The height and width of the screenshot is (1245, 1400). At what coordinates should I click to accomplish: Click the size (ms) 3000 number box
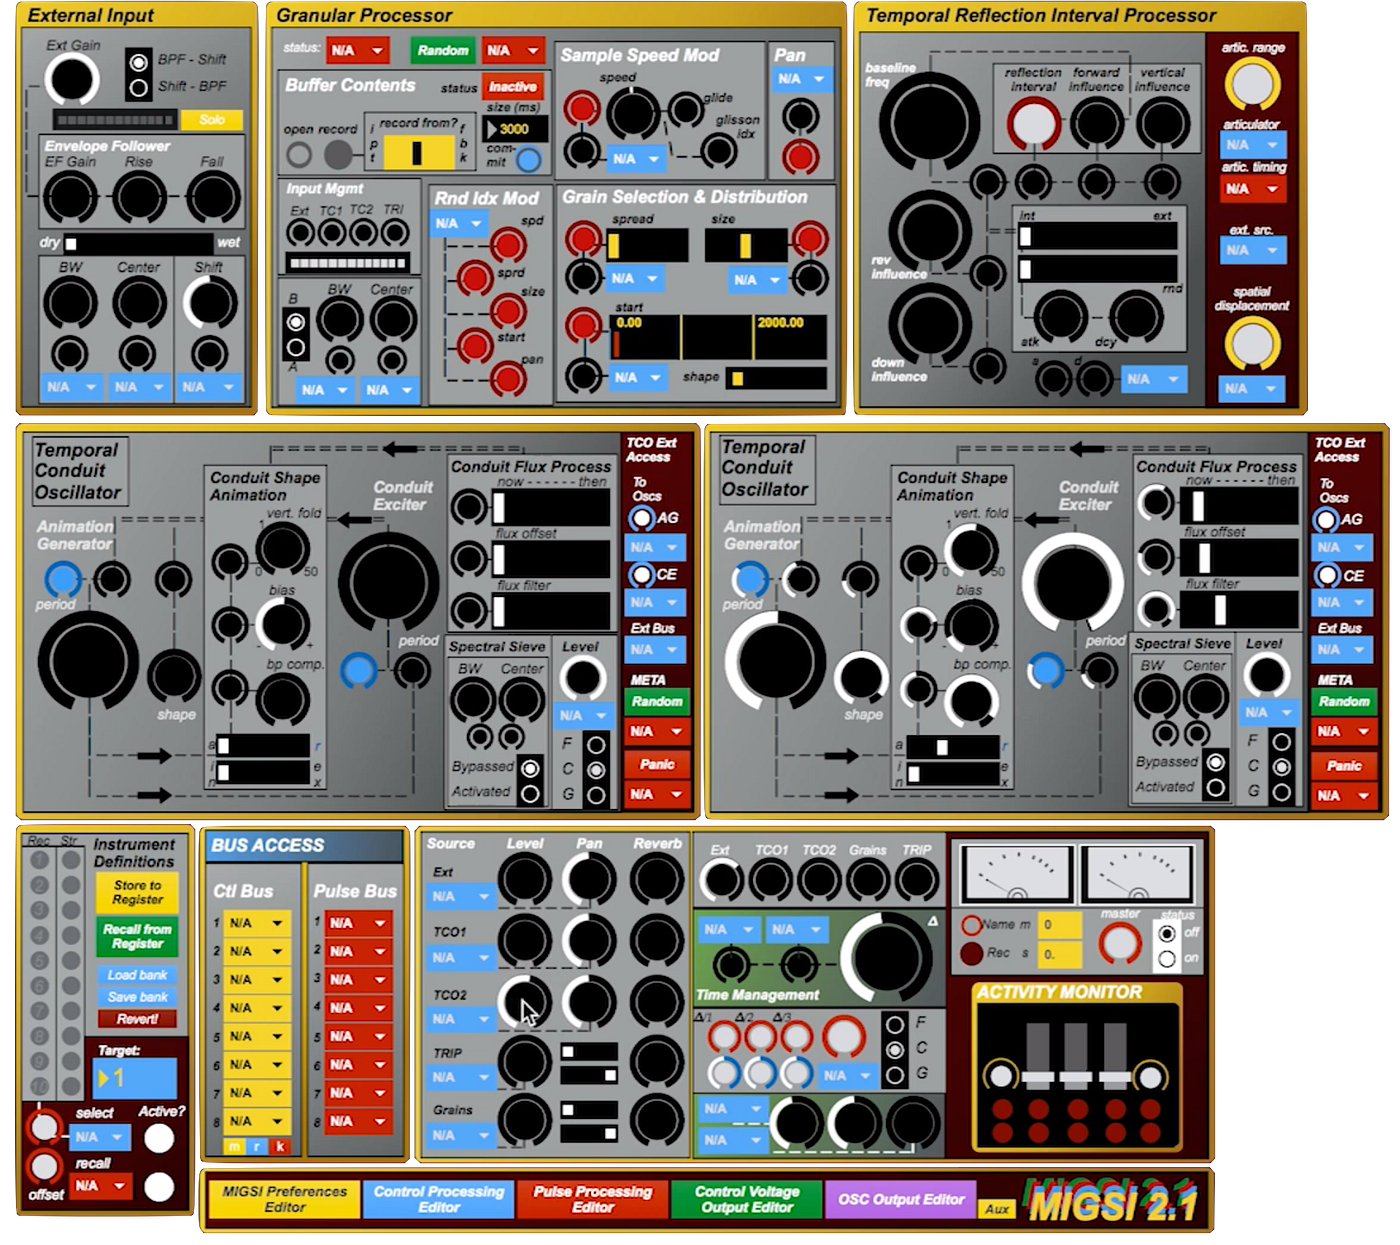[x=516, y=129]
